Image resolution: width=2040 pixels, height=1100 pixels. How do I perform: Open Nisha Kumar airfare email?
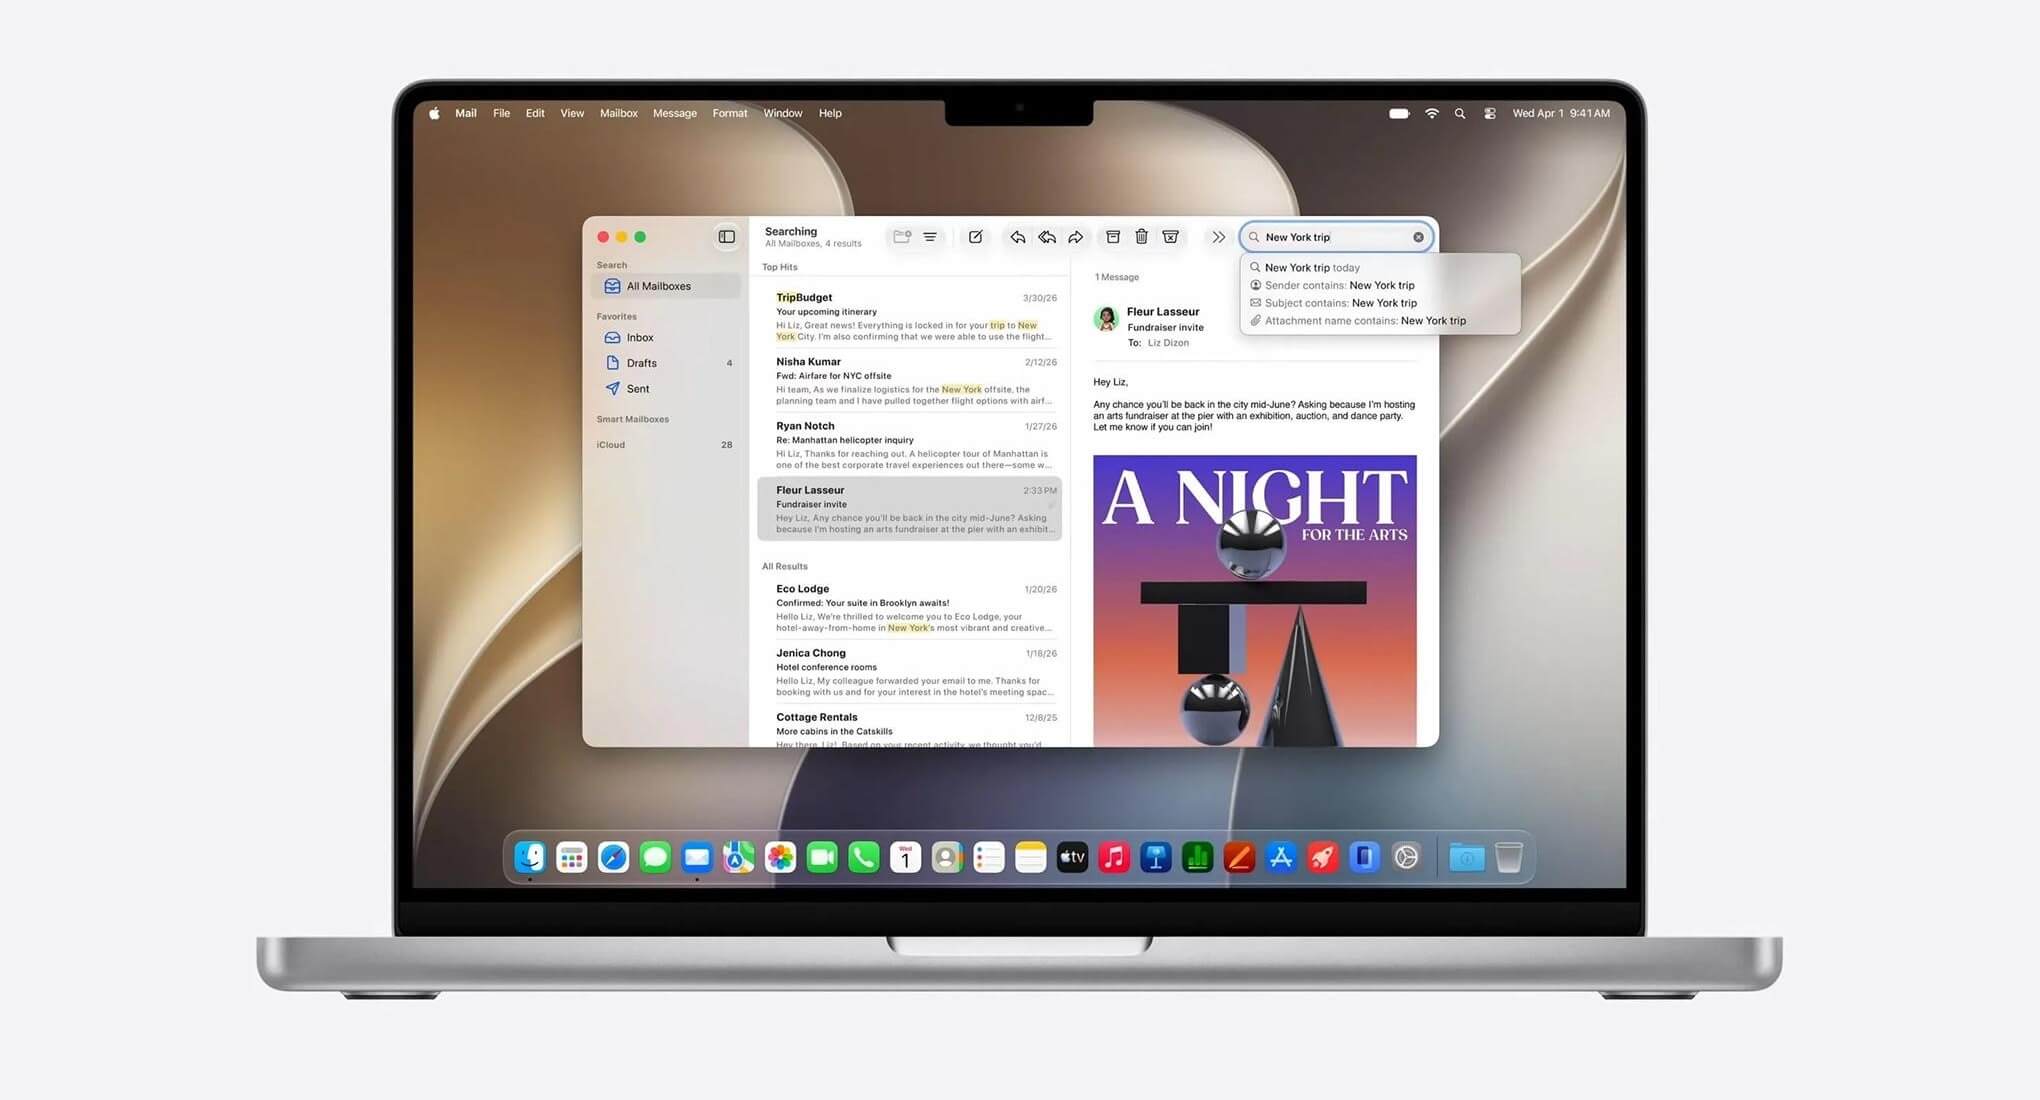click(910, 380)
